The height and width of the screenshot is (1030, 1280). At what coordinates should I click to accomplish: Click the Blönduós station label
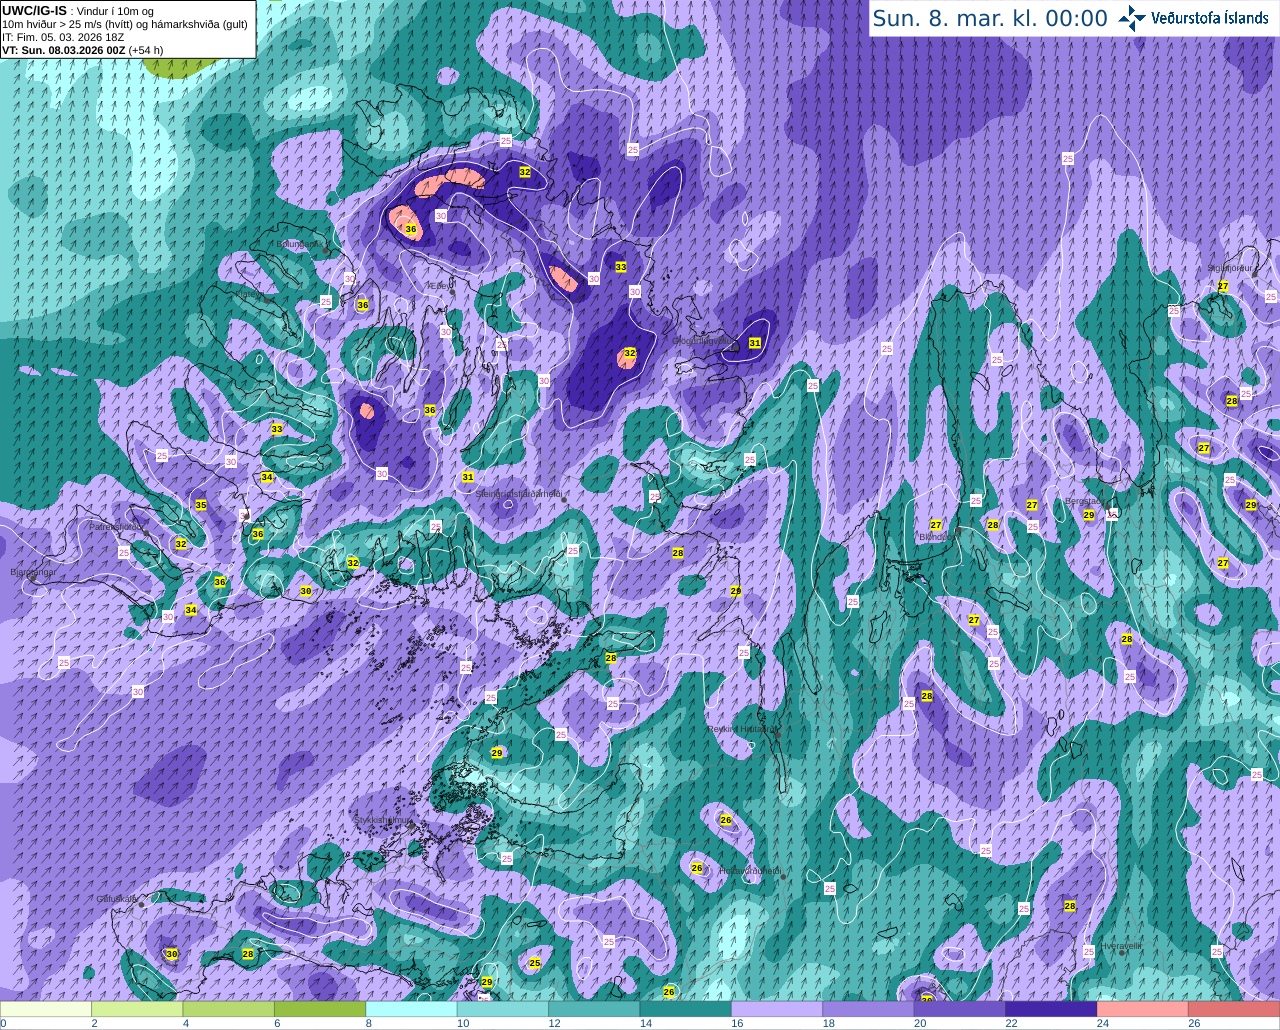(937, 537)
